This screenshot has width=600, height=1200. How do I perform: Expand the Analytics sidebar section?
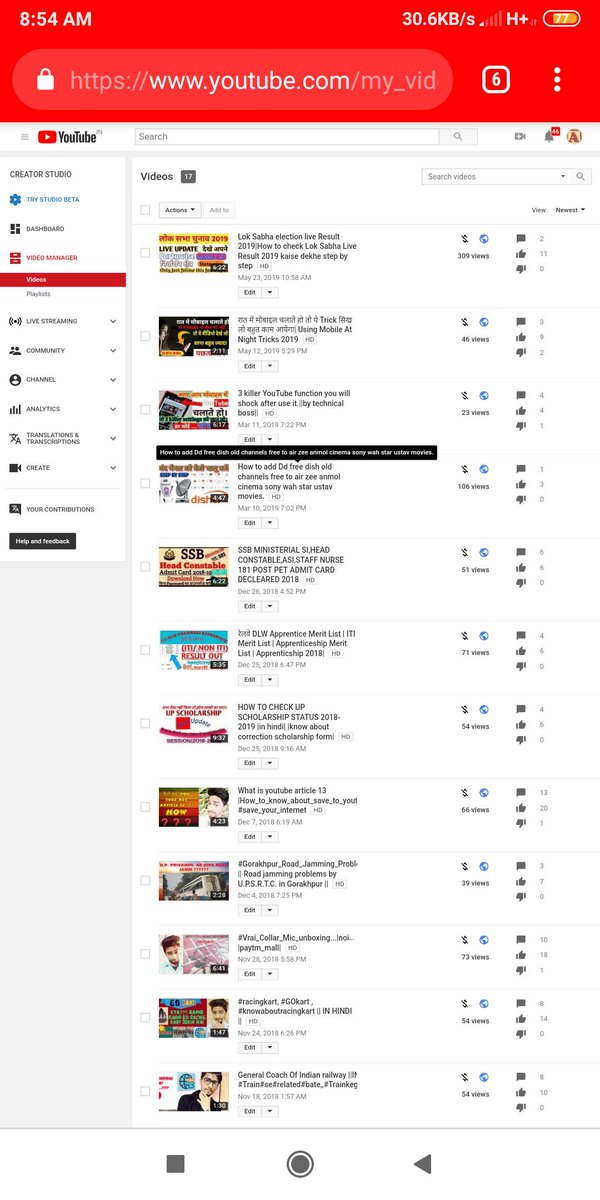coord(113,409)
